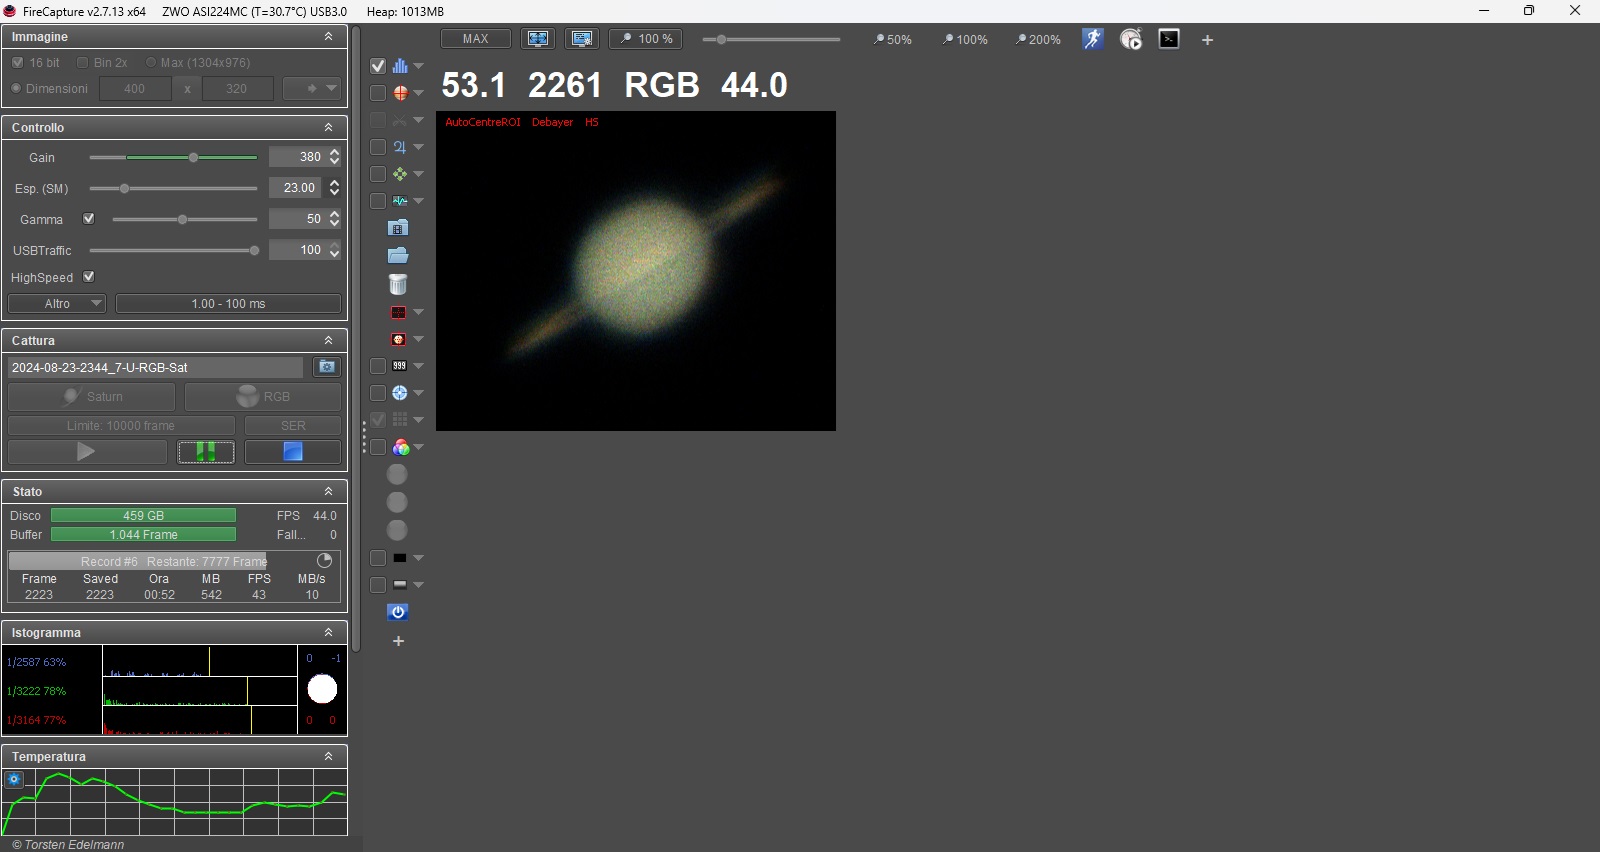
Task: Collapse the Controllo panel
Action: [x=328, y=128]
